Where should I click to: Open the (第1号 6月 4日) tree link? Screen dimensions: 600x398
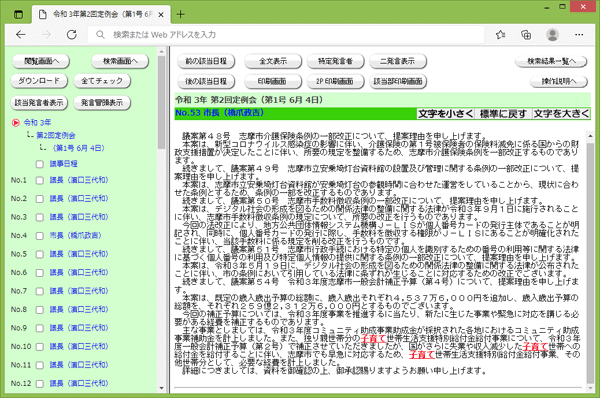point(78,148)
